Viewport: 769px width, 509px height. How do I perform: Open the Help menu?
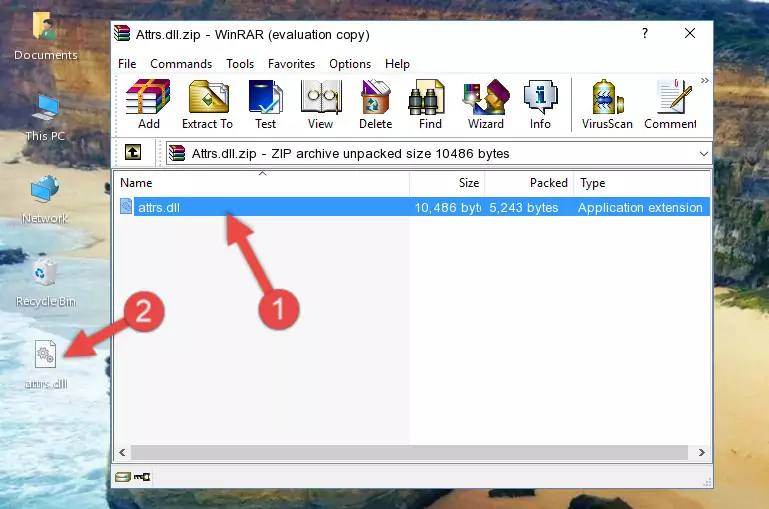[397, 64]
